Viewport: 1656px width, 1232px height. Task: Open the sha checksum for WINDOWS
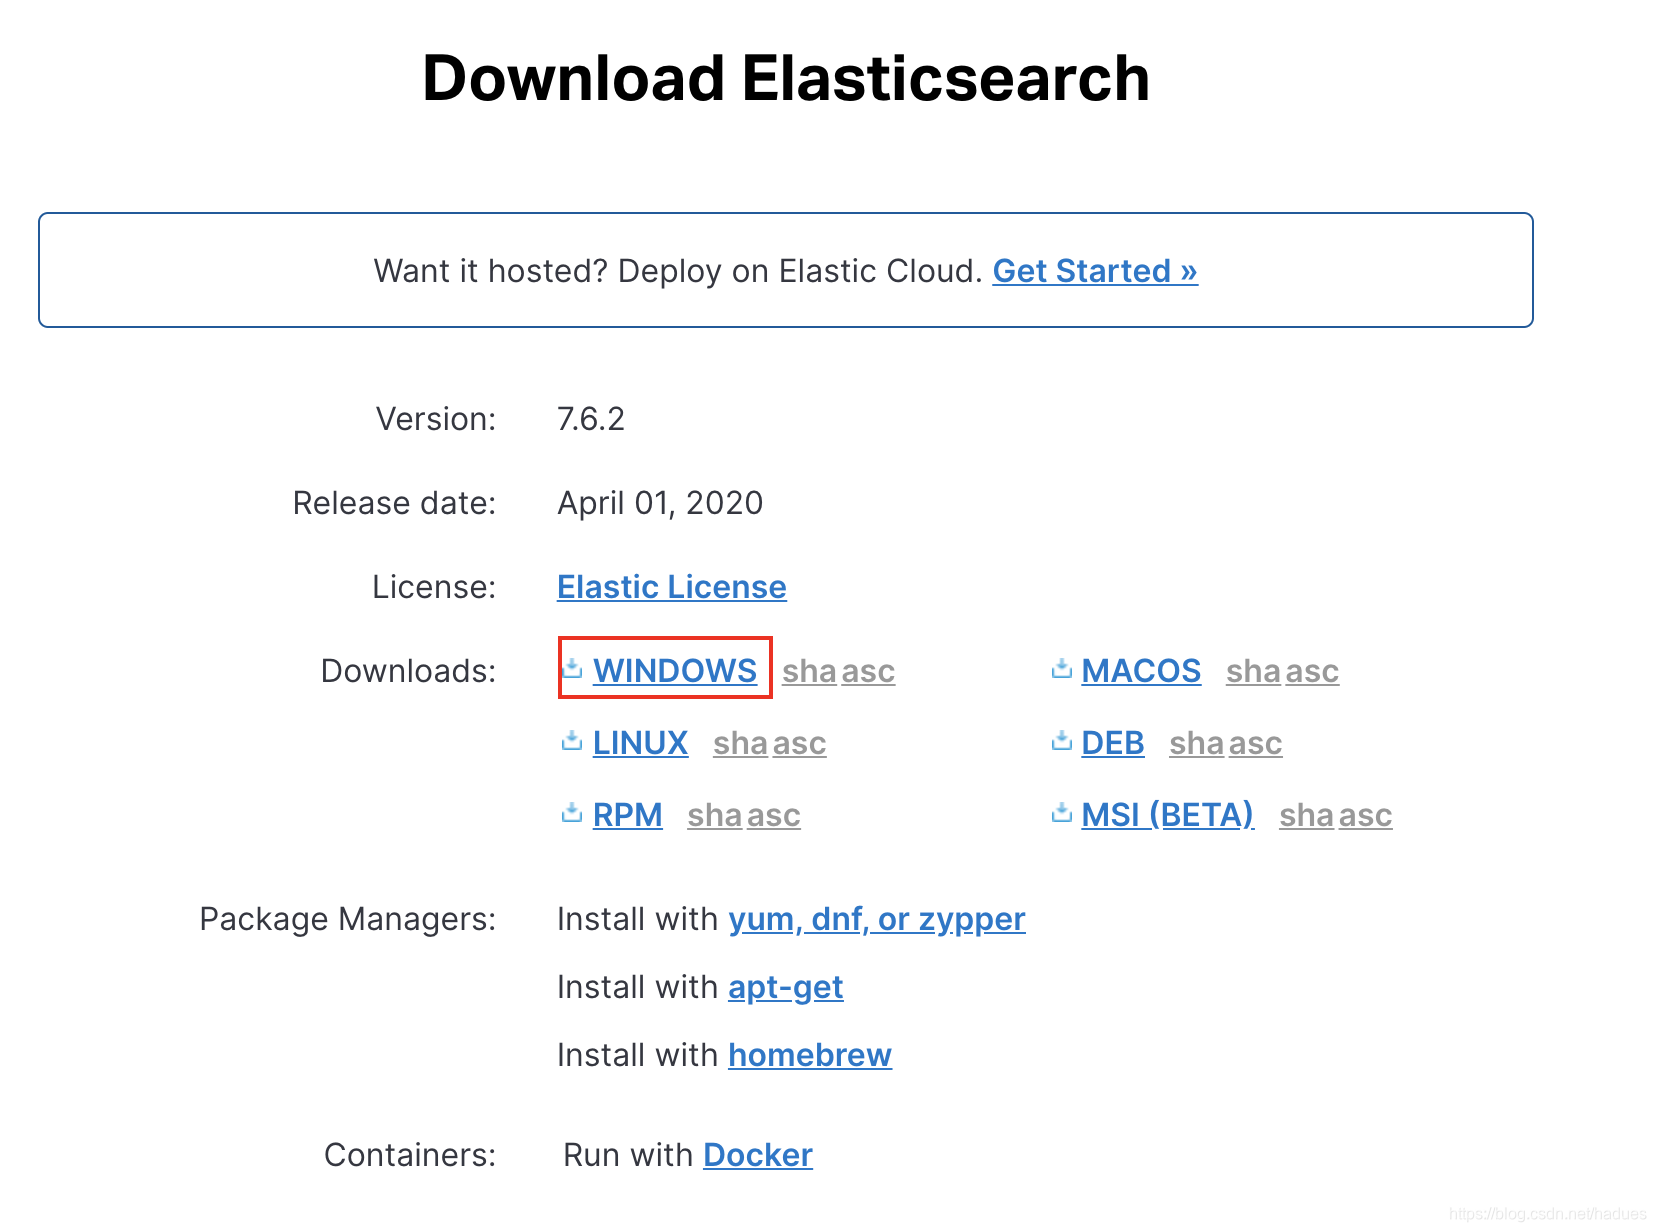point(809,671)
